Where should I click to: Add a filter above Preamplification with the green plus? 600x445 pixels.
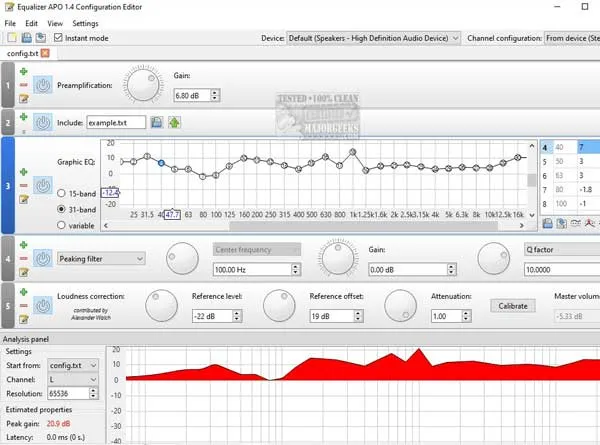click(24, 71)
